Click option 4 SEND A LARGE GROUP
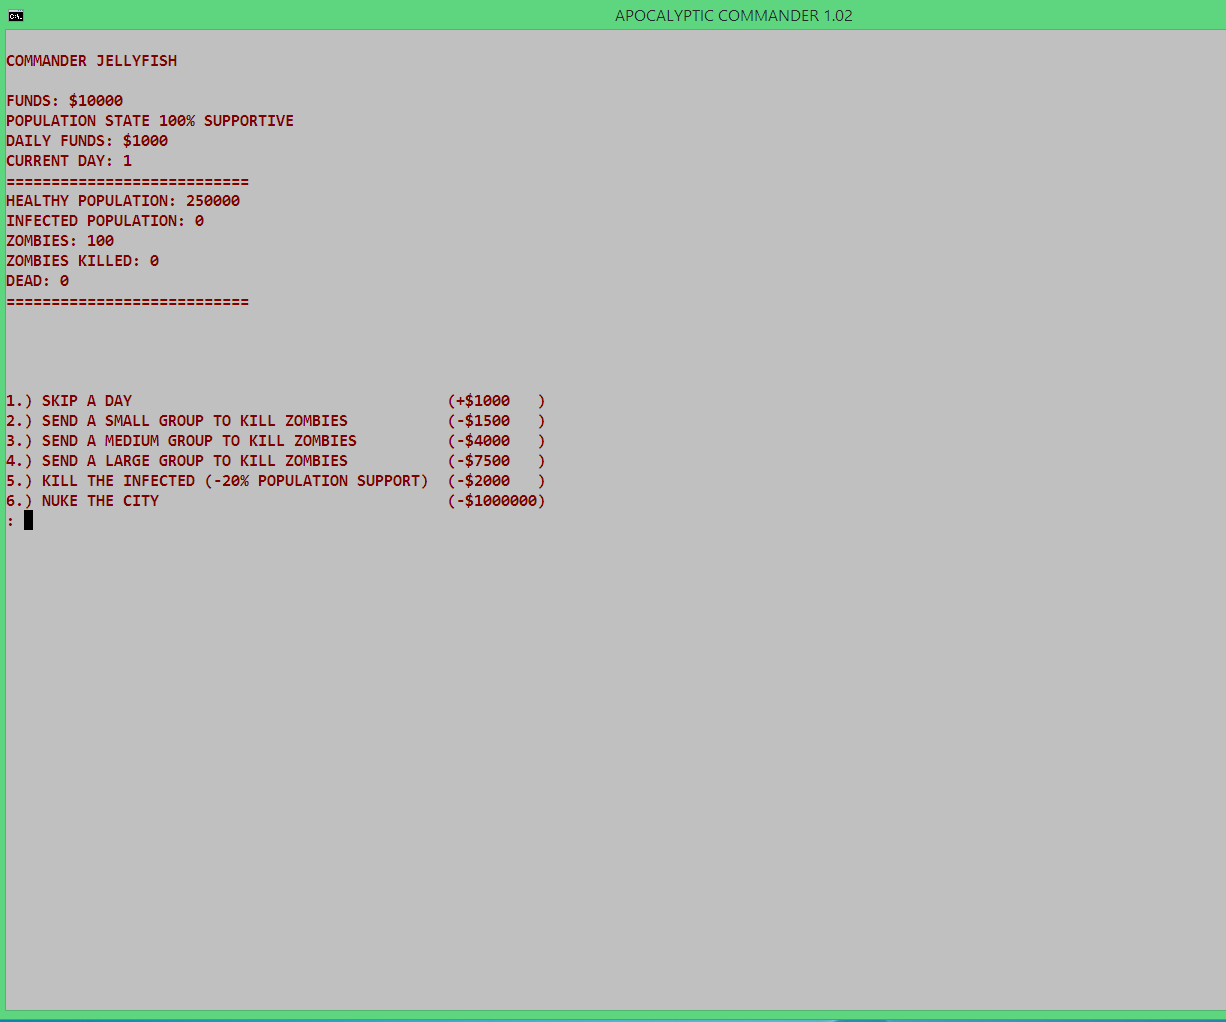The width and height of the screenshot is (1226, 1022). [x=177, y=461]
